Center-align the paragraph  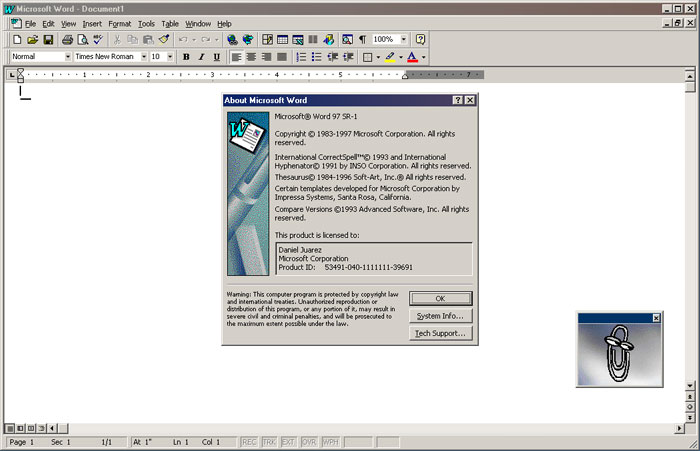(251, 57)
